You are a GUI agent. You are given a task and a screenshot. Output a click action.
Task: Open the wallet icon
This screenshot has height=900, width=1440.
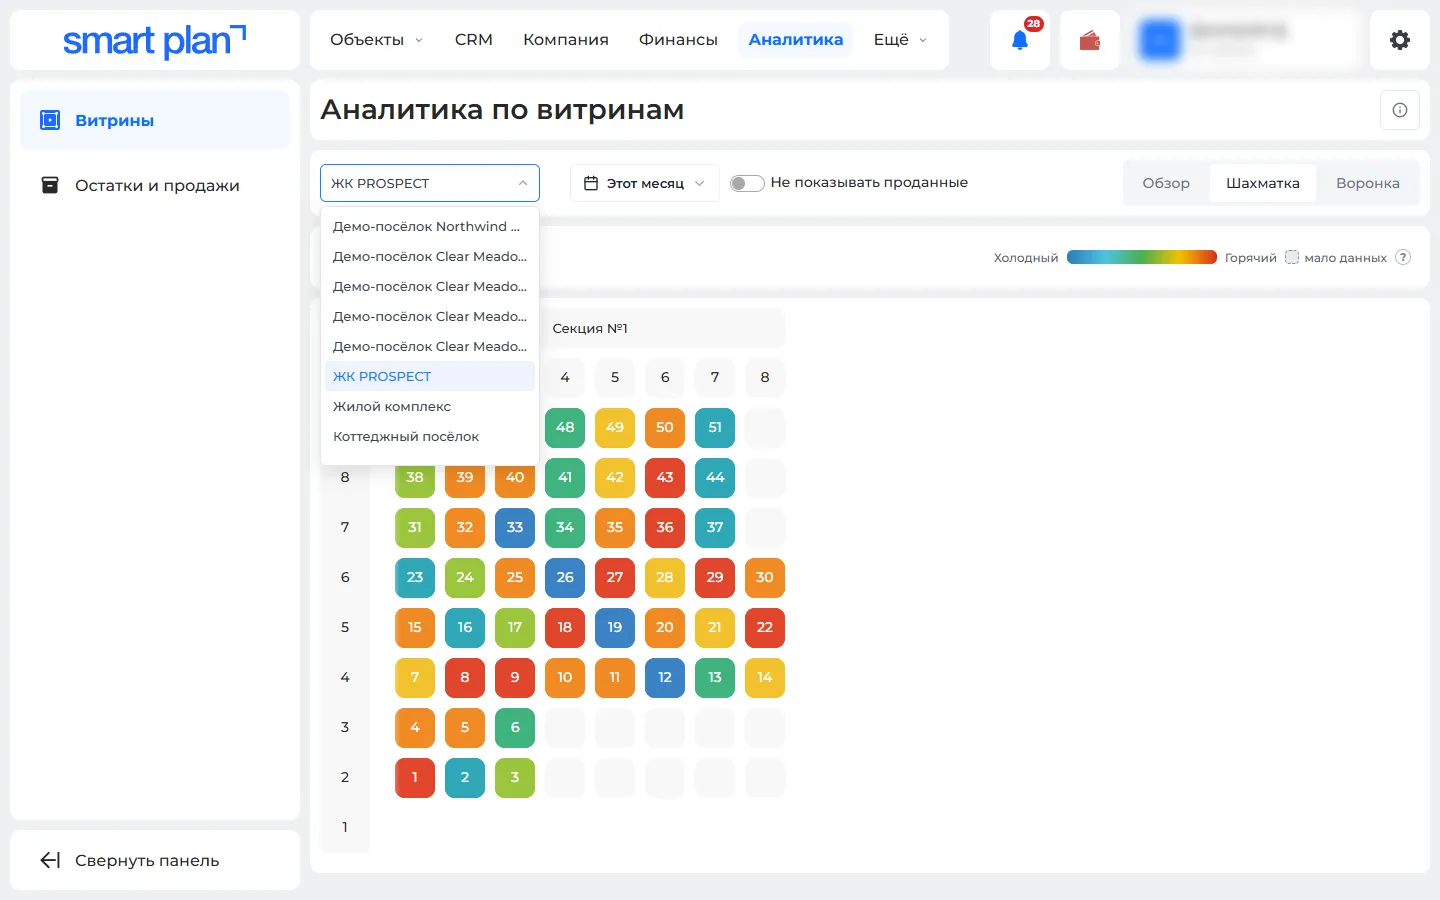point(1090,40)
